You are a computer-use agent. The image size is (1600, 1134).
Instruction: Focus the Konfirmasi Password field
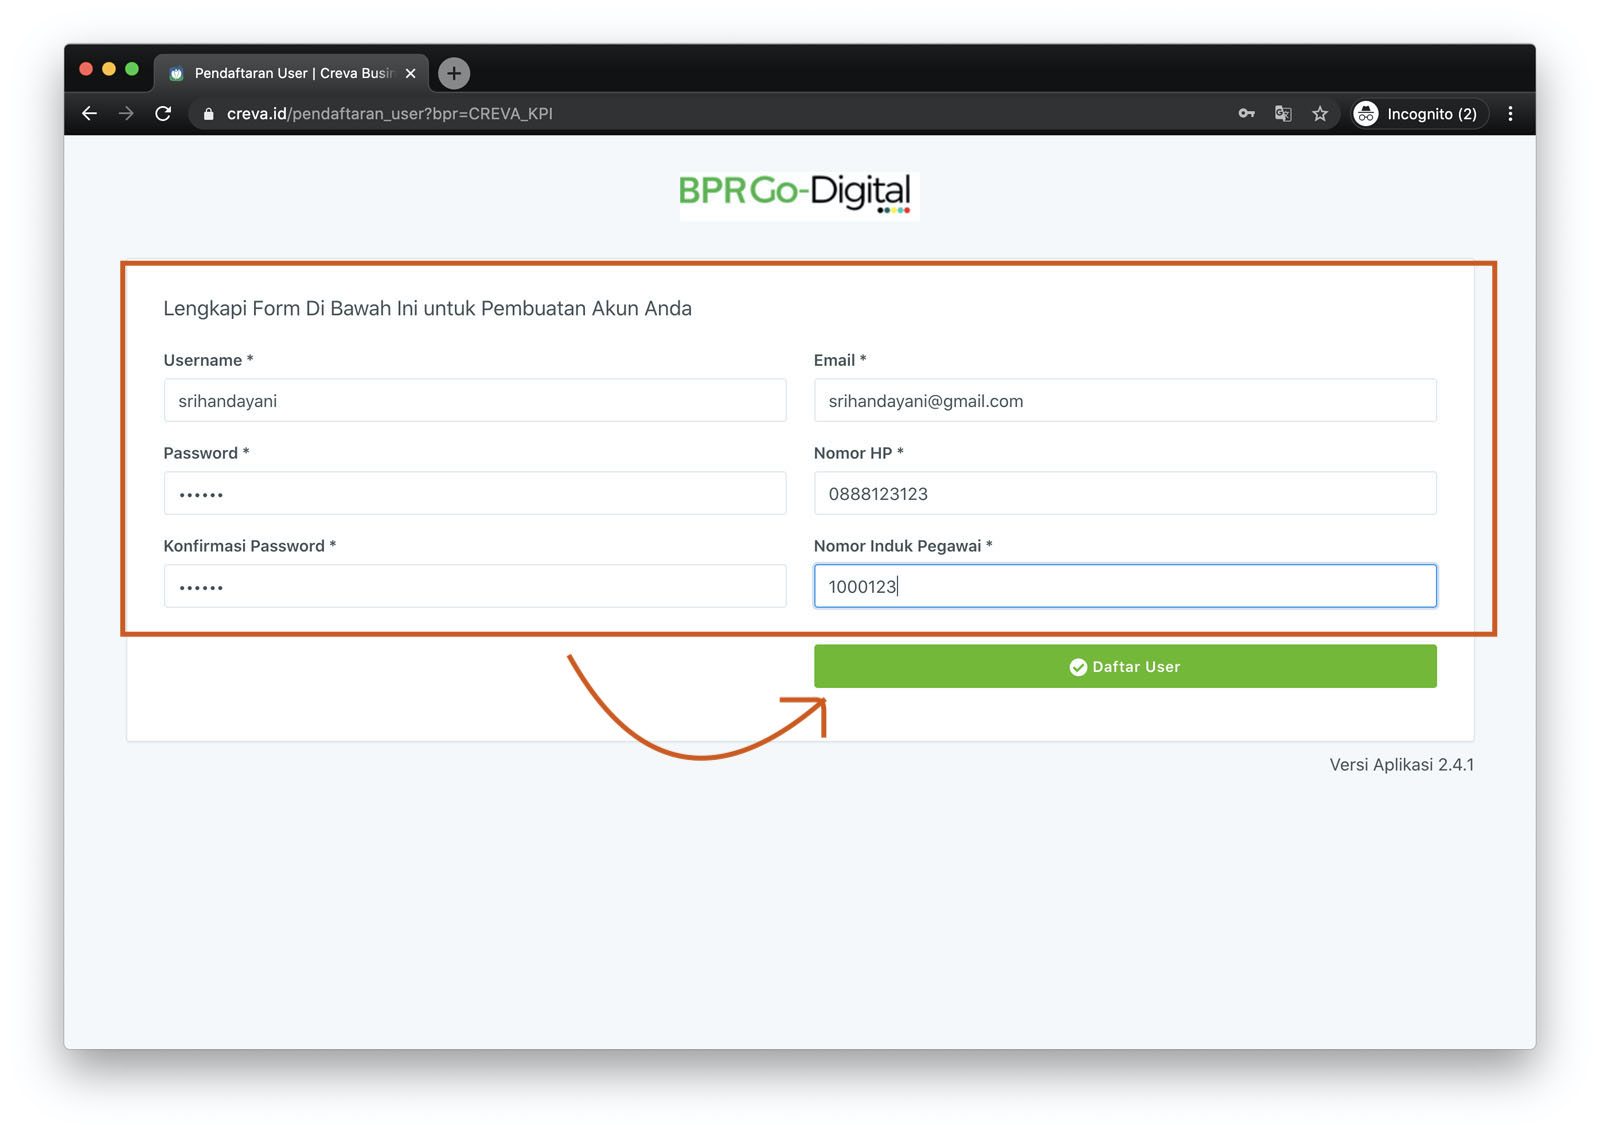(x=475, y=586)
